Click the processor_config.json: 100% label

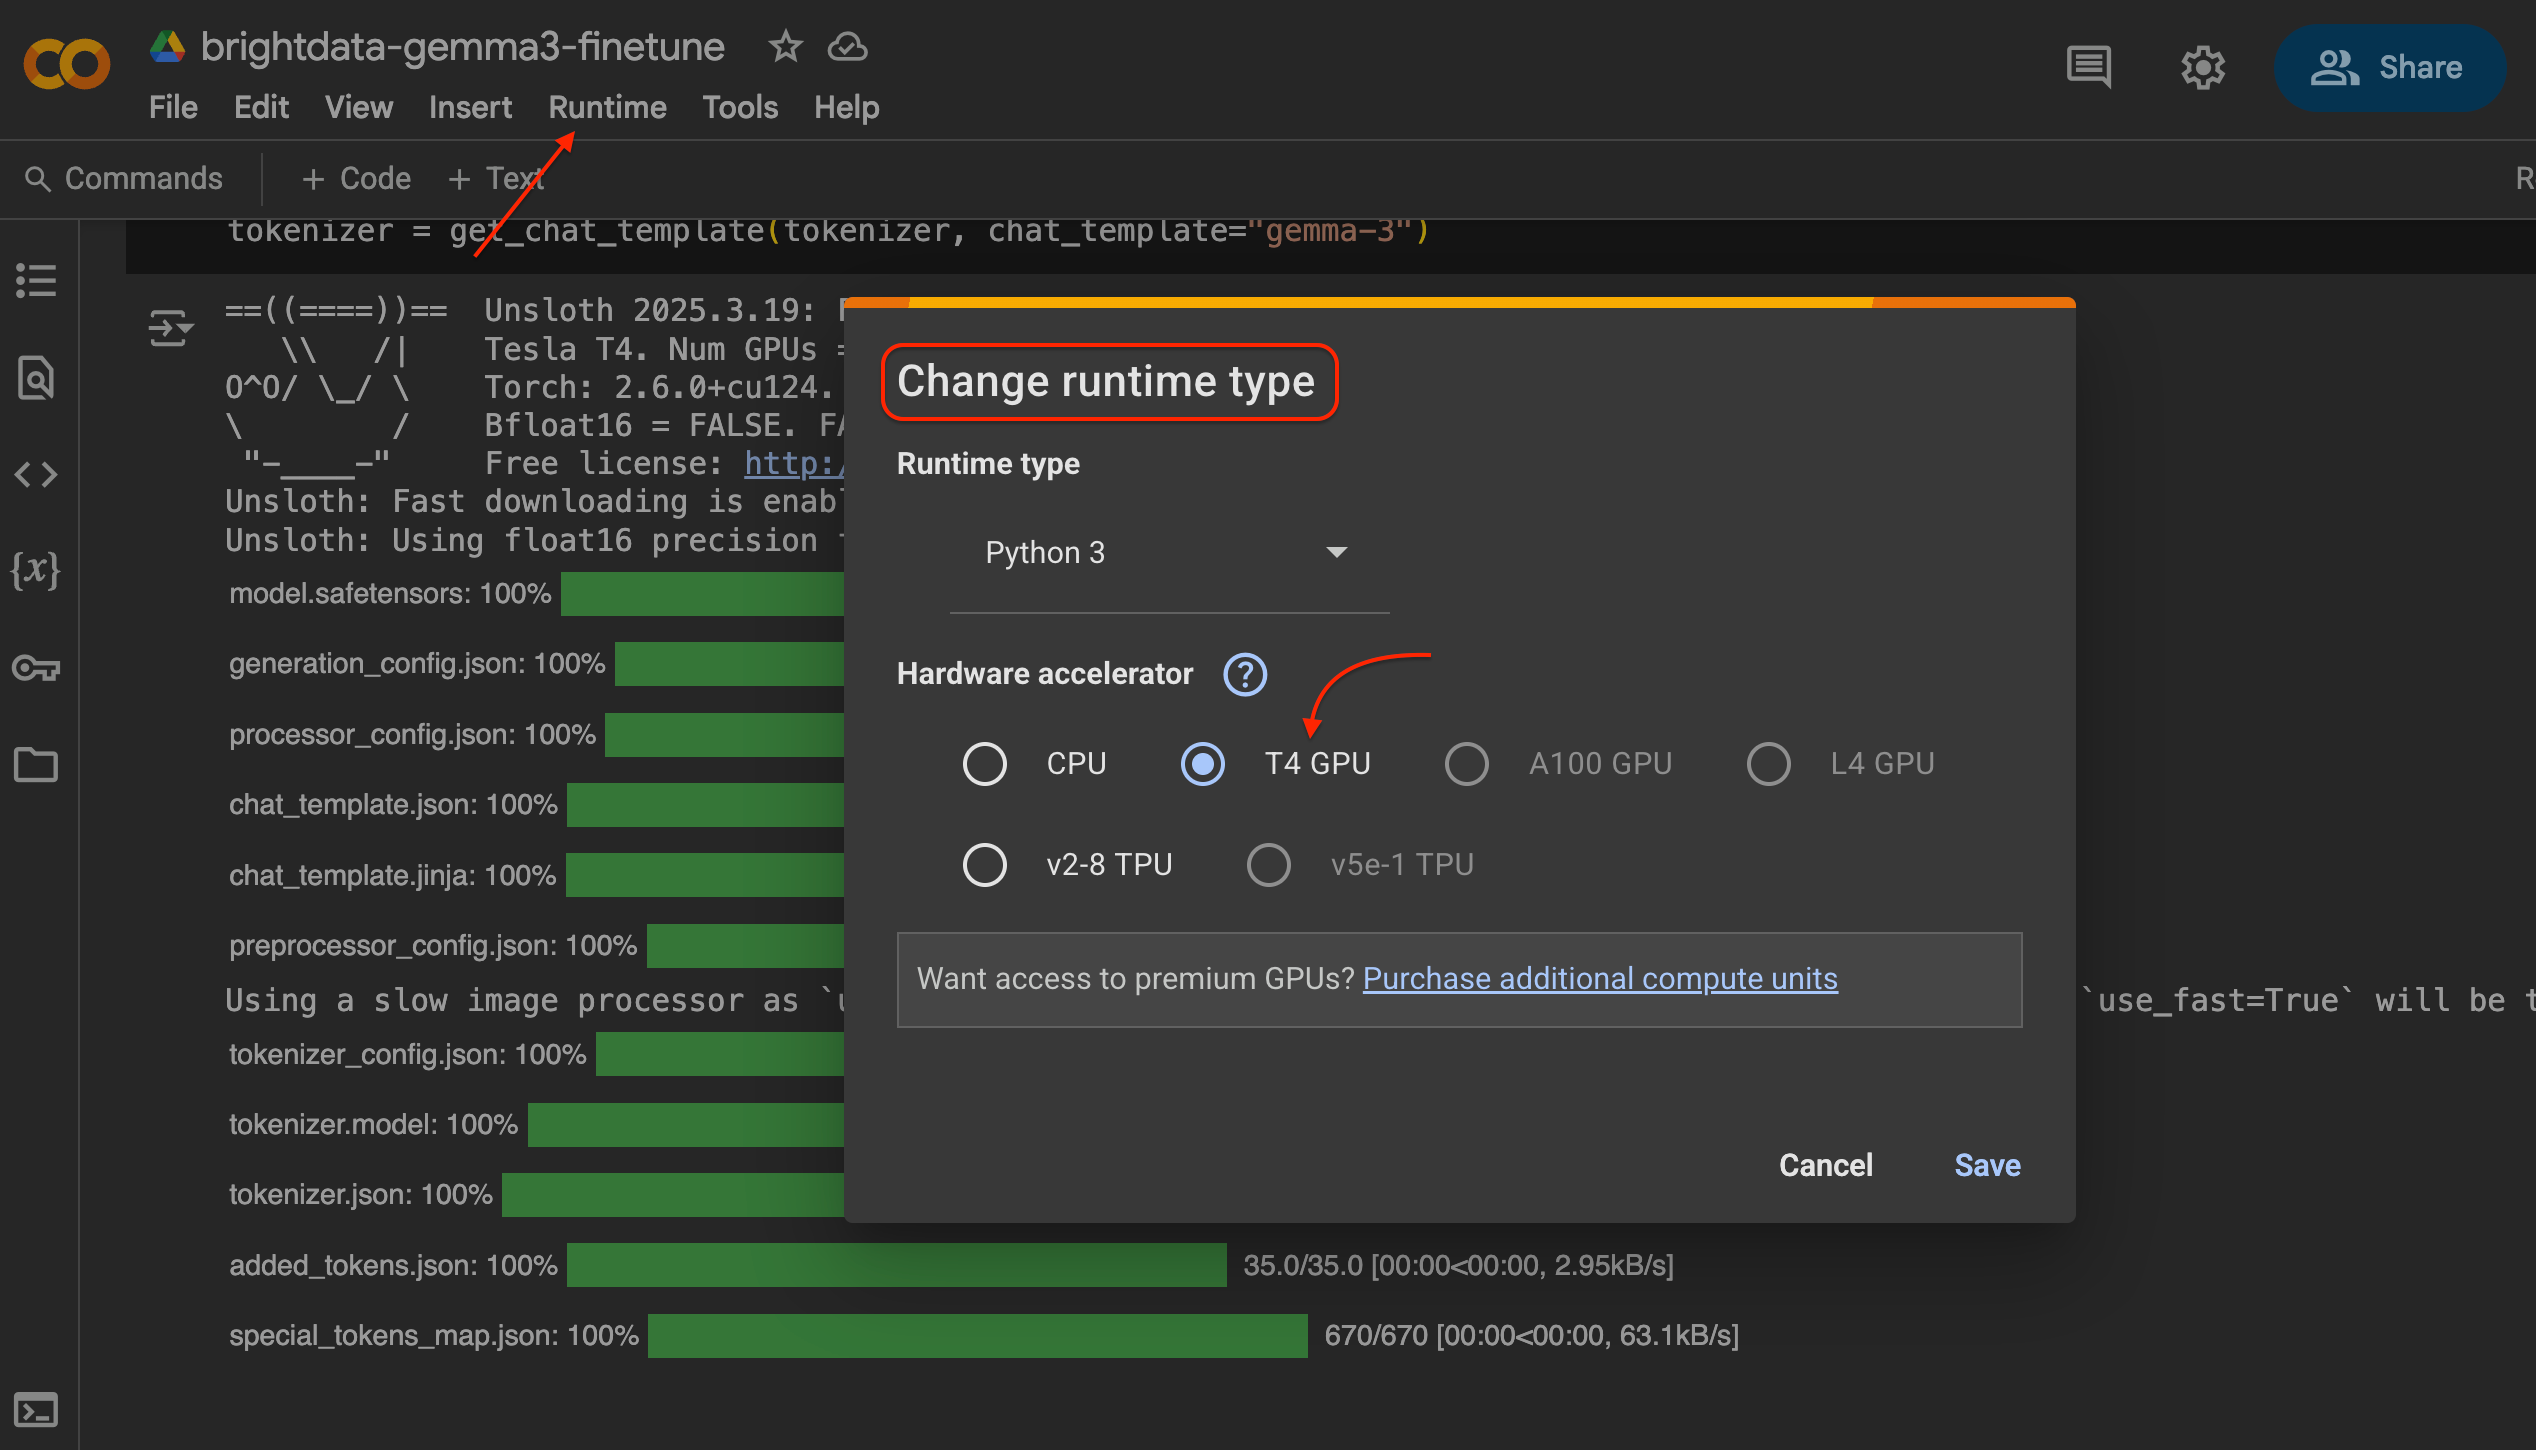point(412,735)
